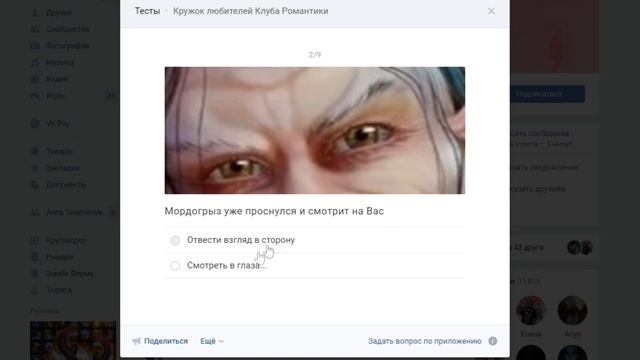Viewport: 640px width, 360px height.
Task: Open the 'Кружок любителей Клуба Романтики' community link
Action: 250,11
